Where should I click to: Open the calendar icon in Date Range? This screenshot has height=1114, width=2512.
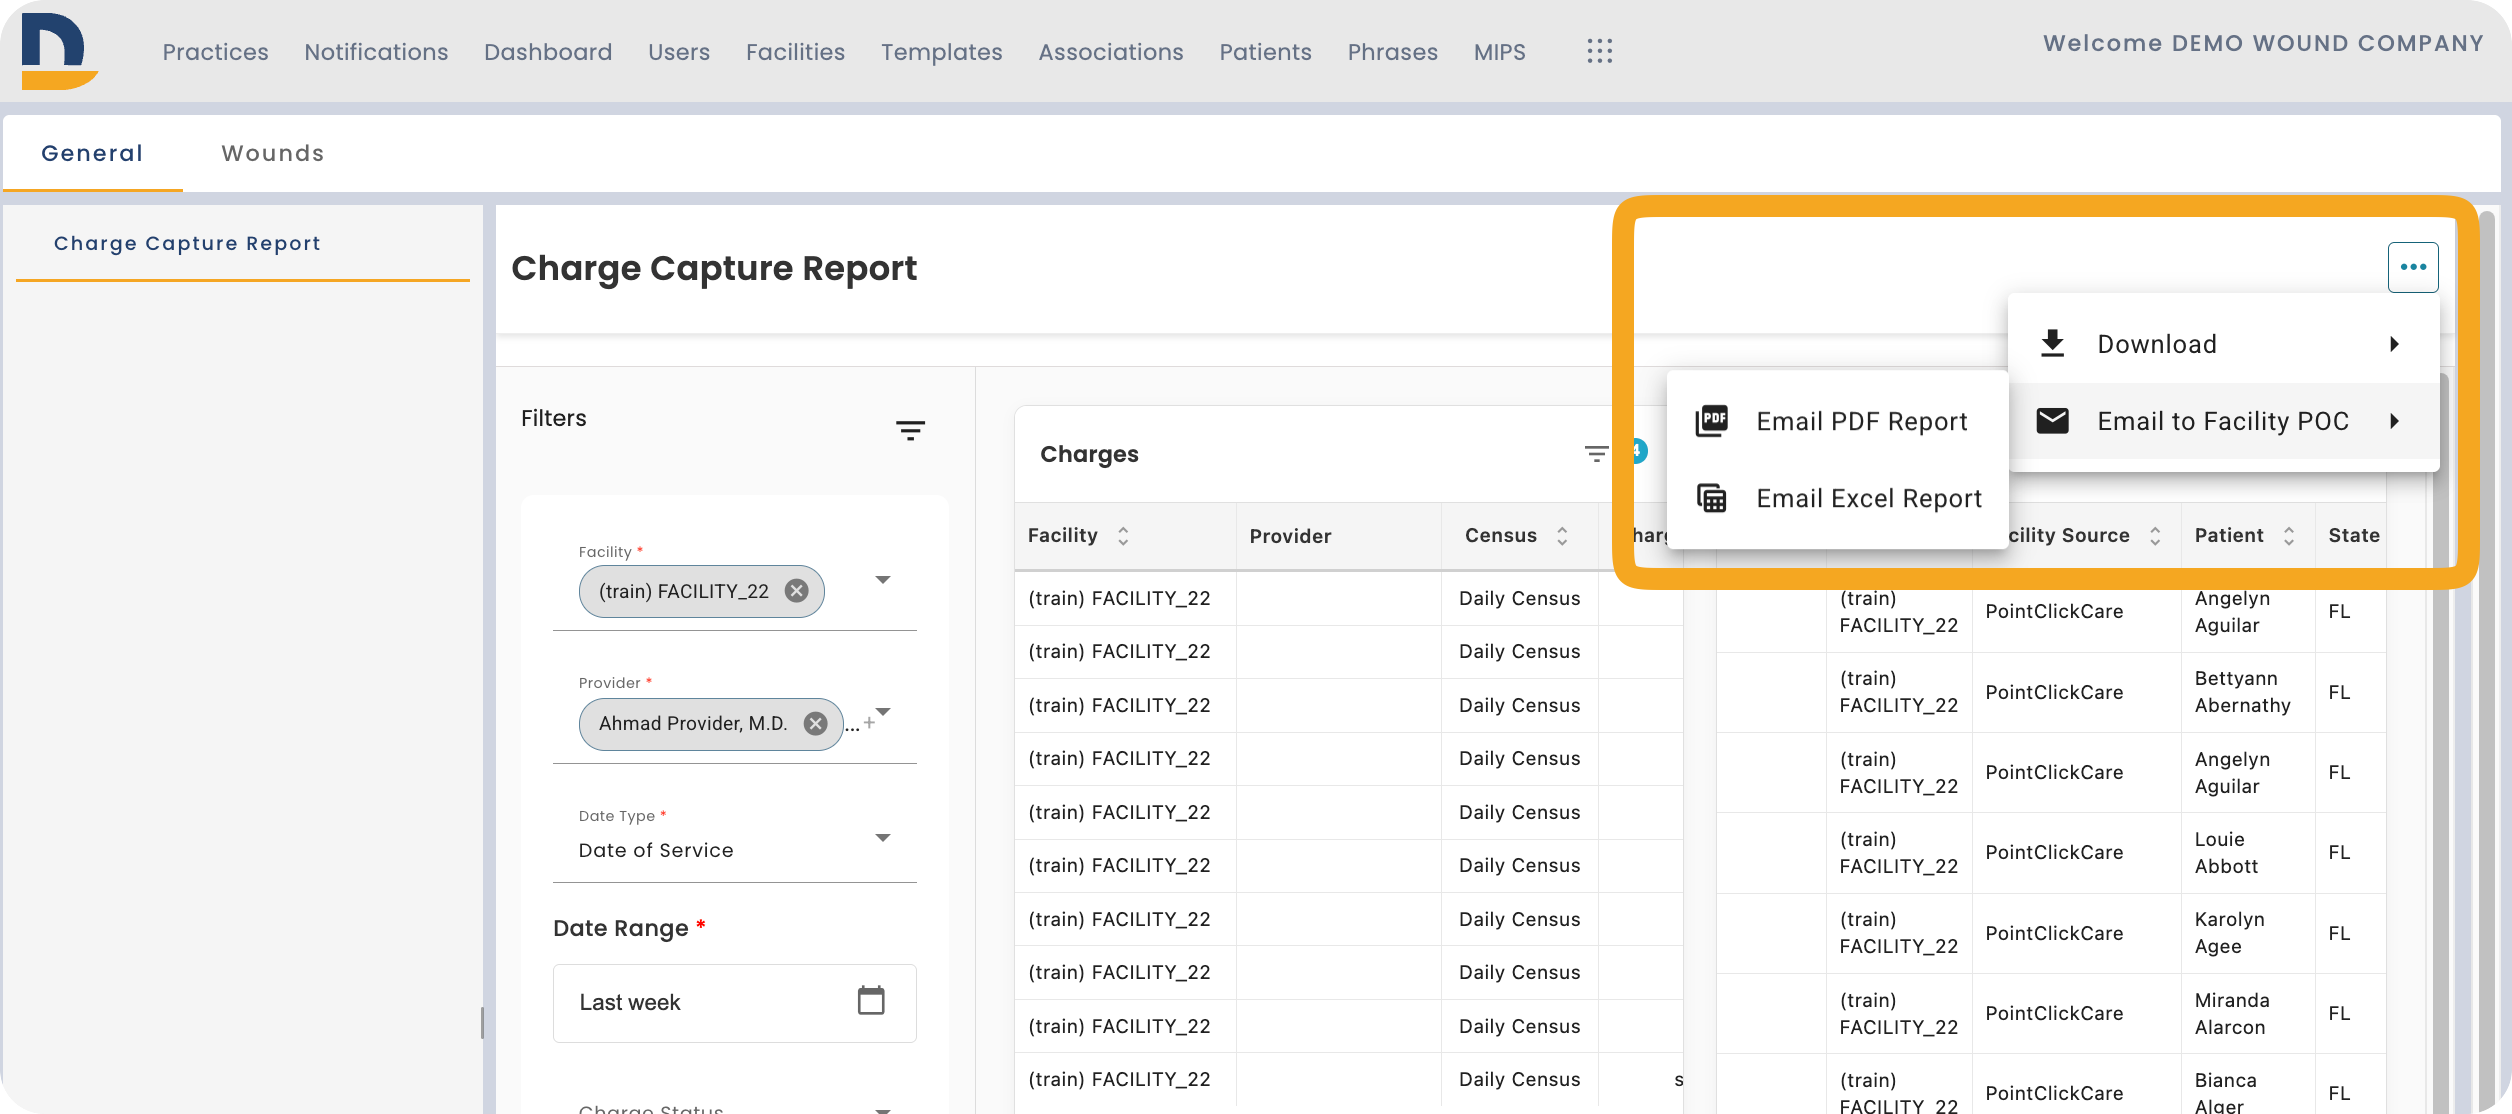coord(871,1001)
